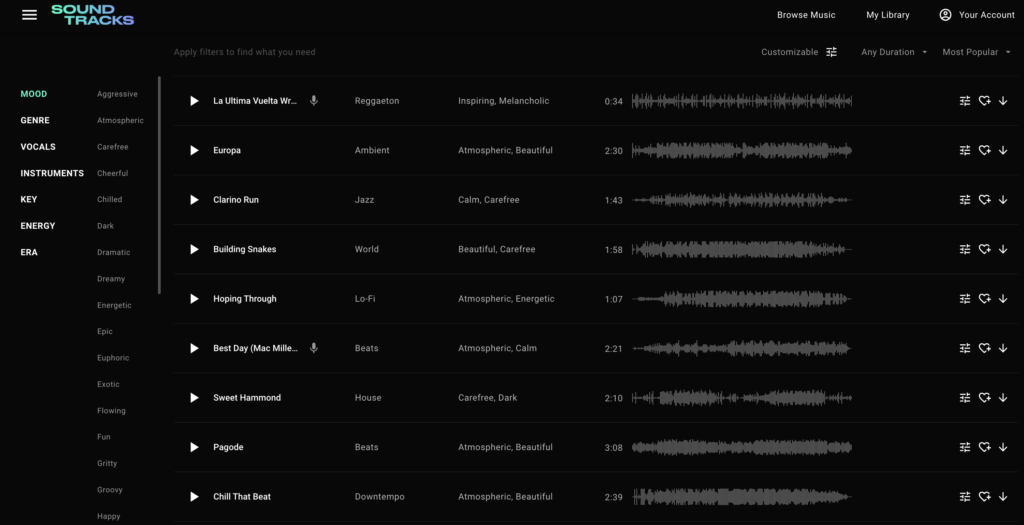Toggle the Atmospheric mood filter
The width and height of the screenshot is (1024, 525).
pos(120,121)
